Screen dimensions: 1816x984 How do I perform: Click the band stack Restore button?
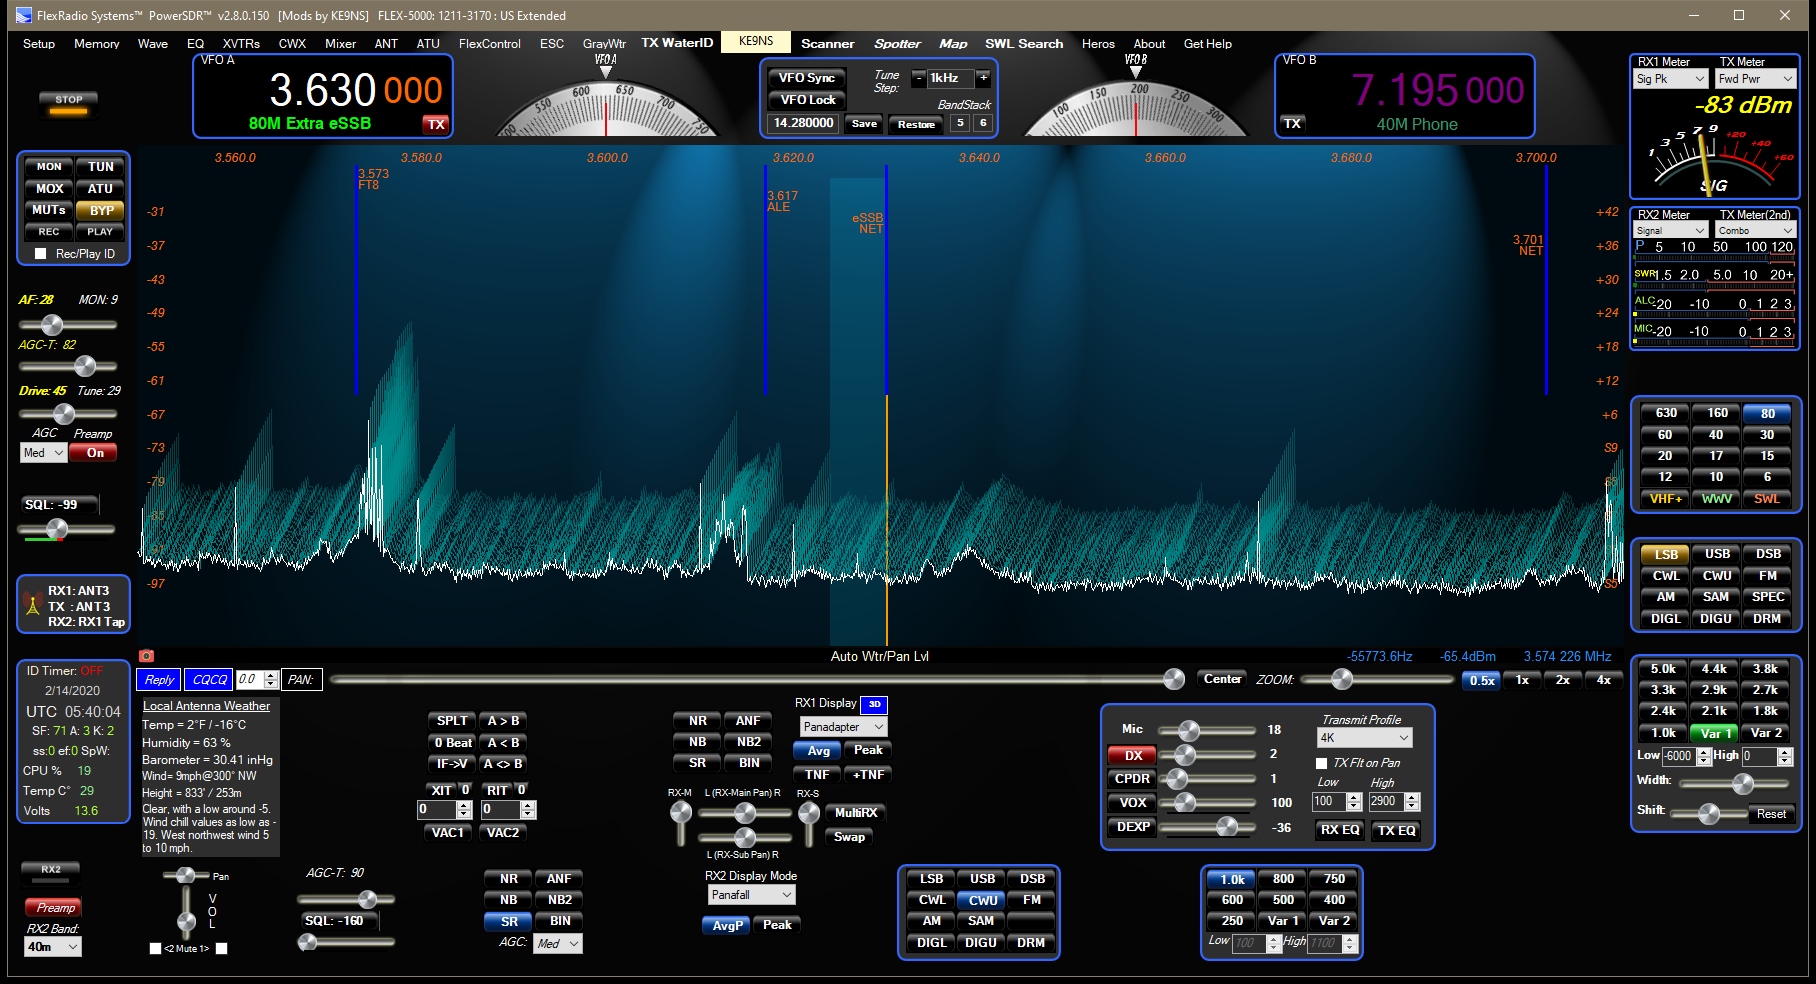pyautogui.click(x=916, y=124)
